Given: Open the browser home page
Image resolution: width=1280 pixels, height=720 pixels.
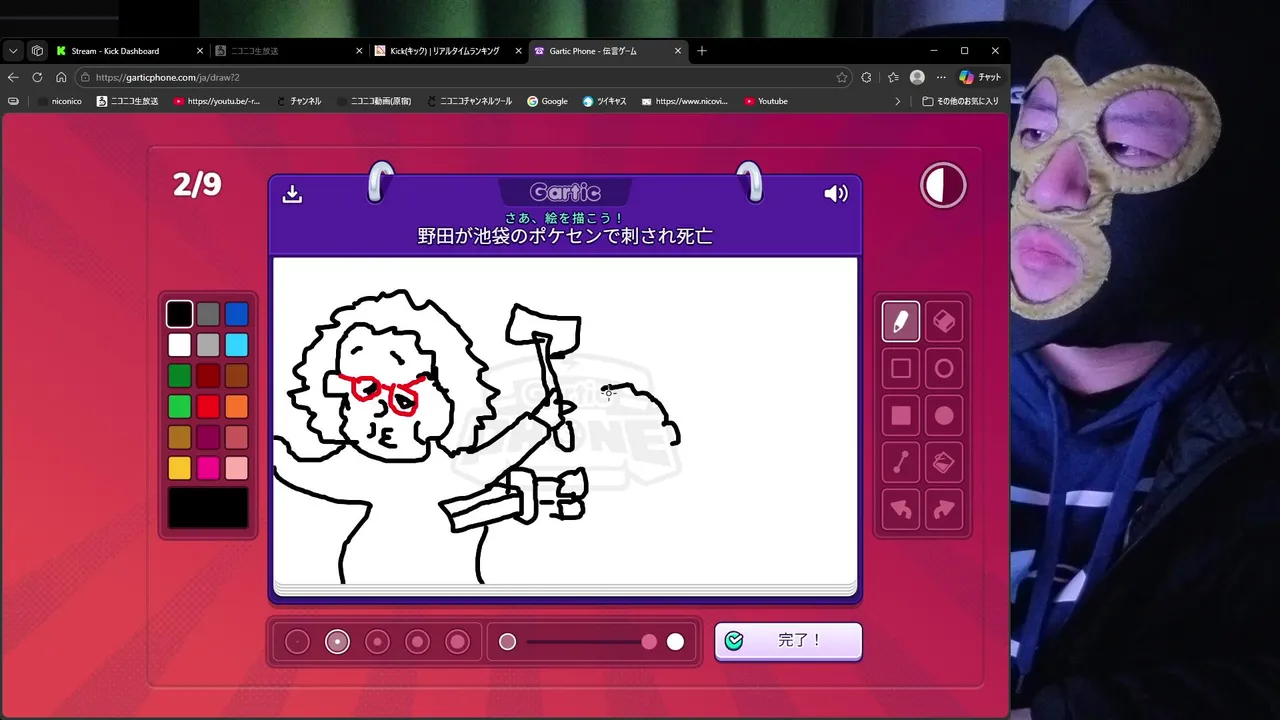Looking at the screenshot, I should [61, 77].
